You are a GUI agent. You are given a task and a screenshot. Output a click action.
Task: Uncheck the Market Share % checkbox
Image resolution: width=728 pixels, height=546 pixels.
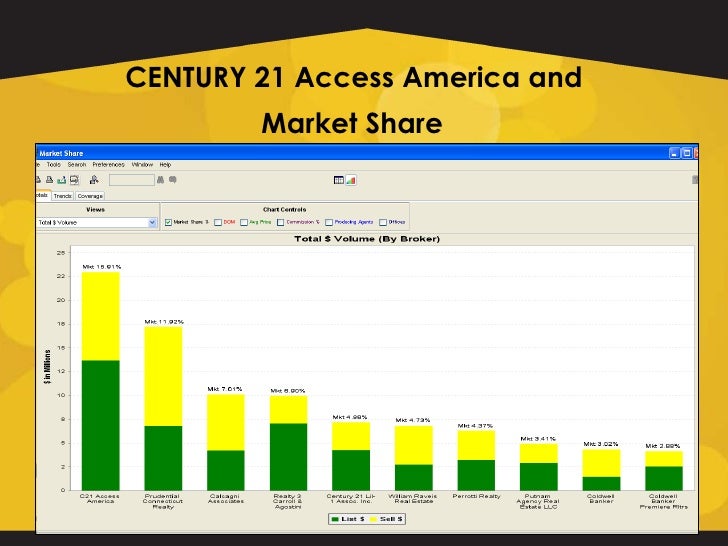(168, 222)
